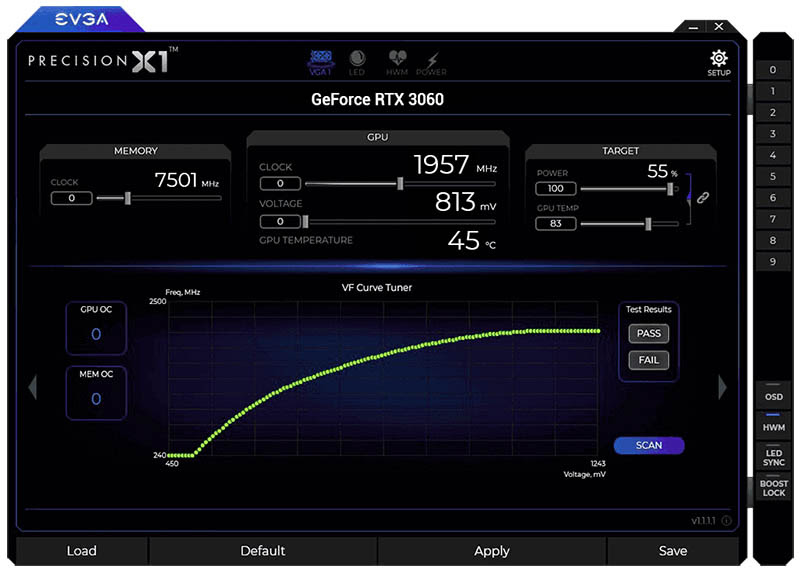Screen dimensions: 800x569
Task: Click the GPU voltage slider handle
Action: click(305, 221)
